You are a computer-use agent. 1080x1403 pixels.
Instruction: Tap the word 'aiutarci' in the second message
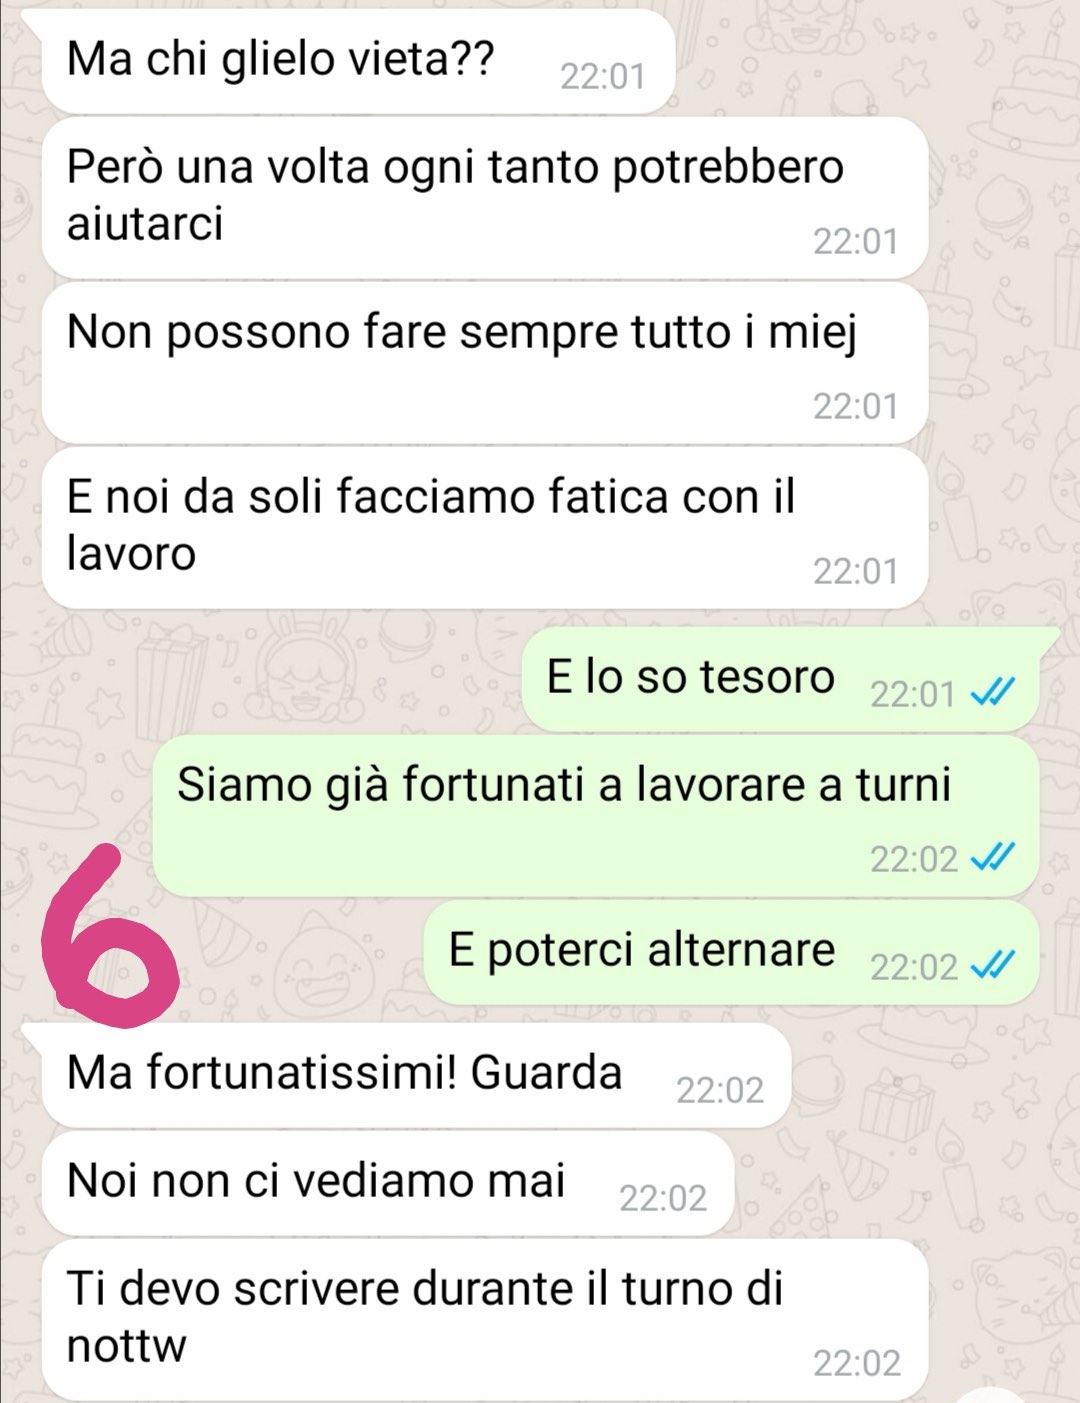pyautogui.click(x=145, y=223)
